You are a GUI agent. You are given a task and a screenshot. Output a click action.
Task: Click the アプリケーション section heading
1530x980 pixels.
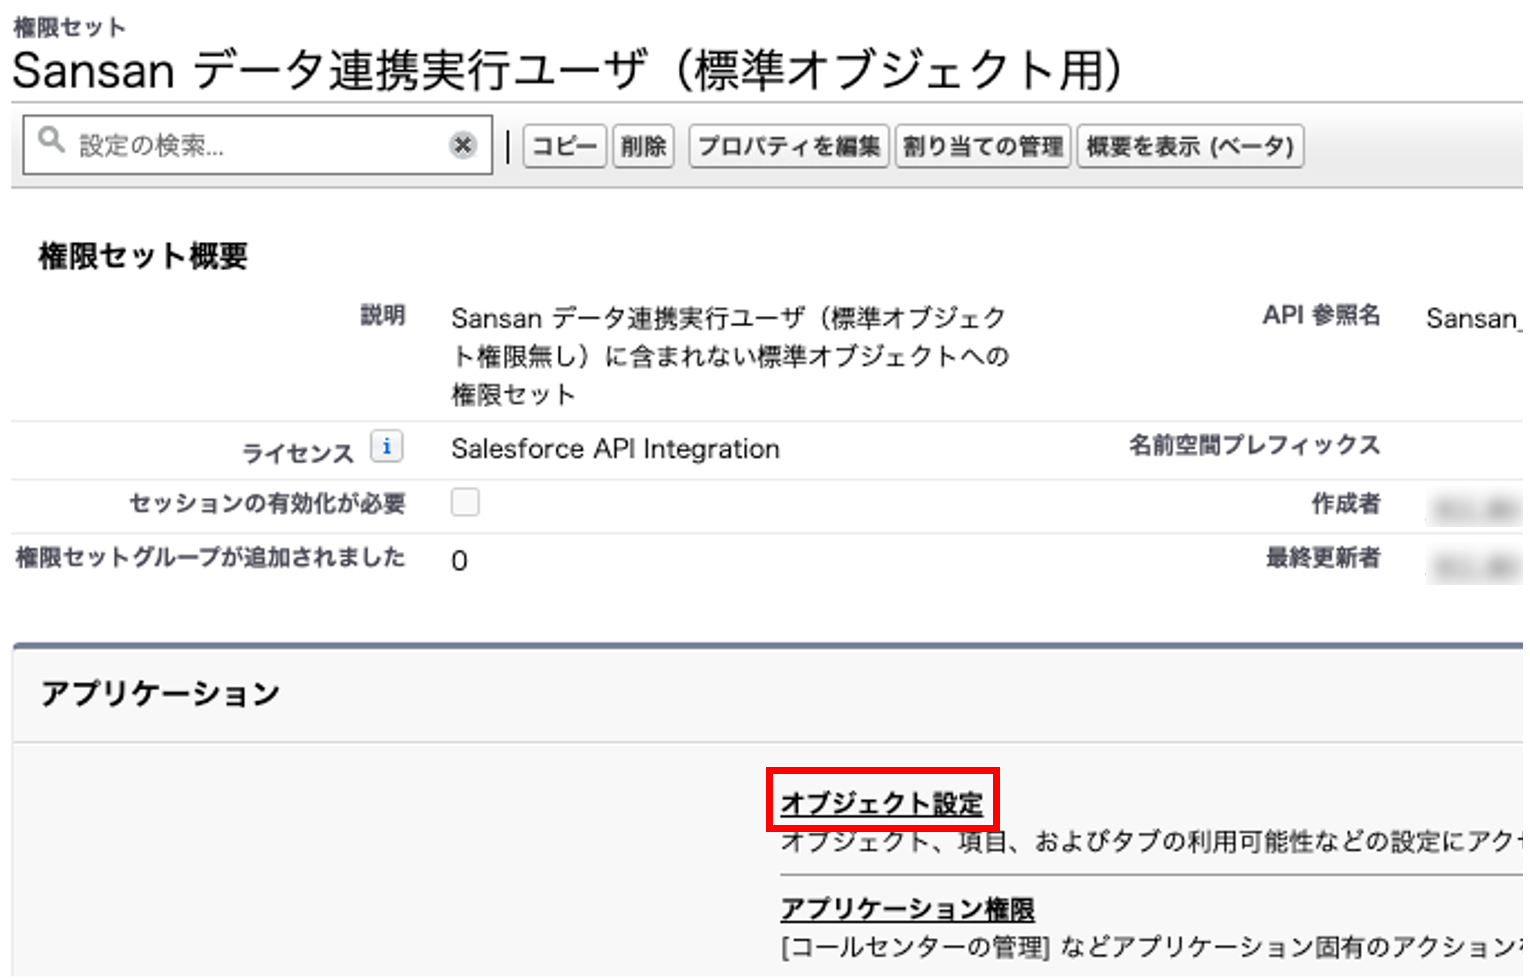pos(160,693)
